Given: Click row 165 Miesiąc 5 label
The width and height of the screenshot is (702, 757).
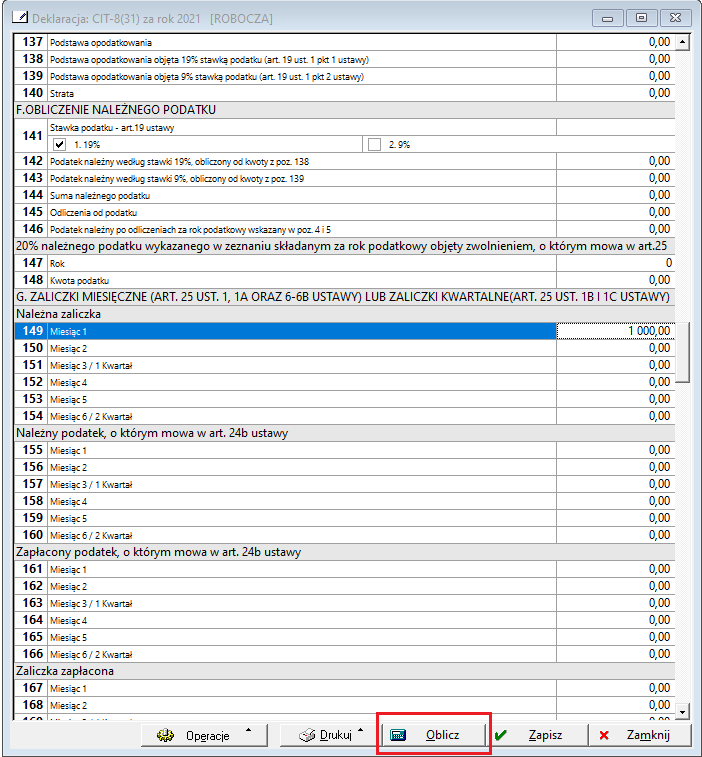Looking at the screenshot, I should [69, 638].
